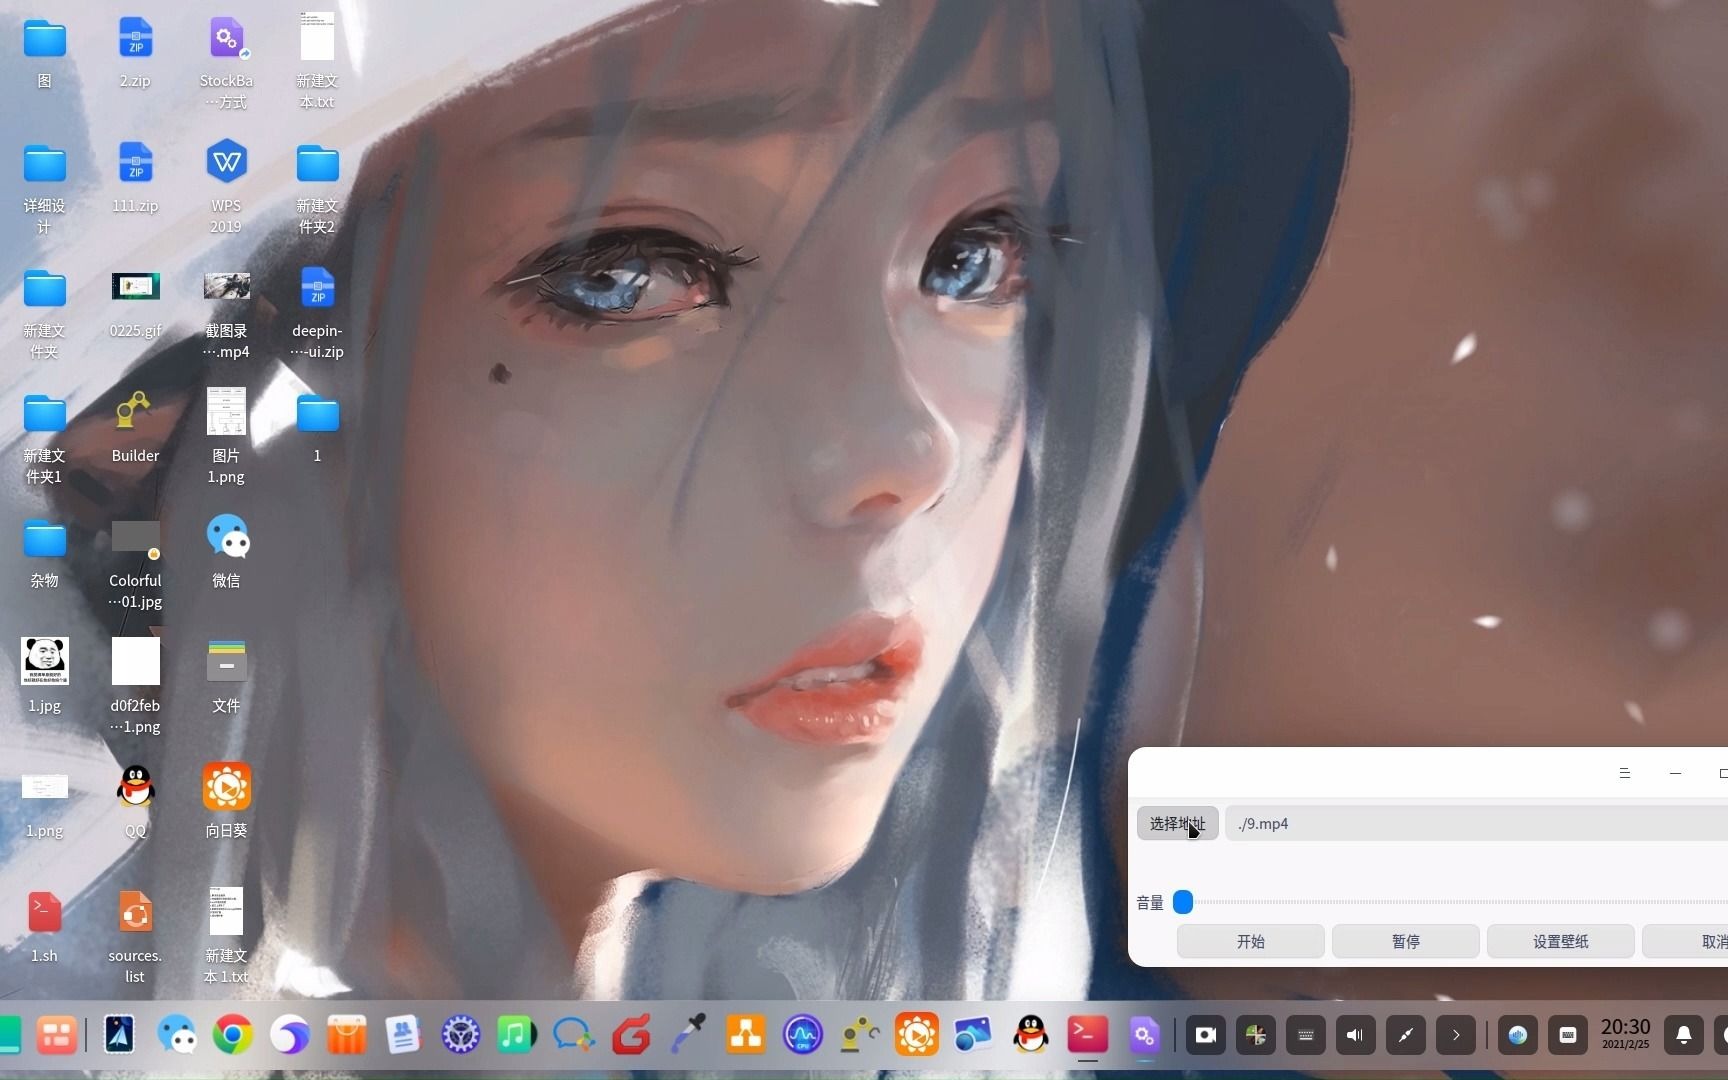Select the 详细设计 desktop folder
The width and height of the screenshot is (1728, 1080).
pyautogui.click(x=44, y=187)
